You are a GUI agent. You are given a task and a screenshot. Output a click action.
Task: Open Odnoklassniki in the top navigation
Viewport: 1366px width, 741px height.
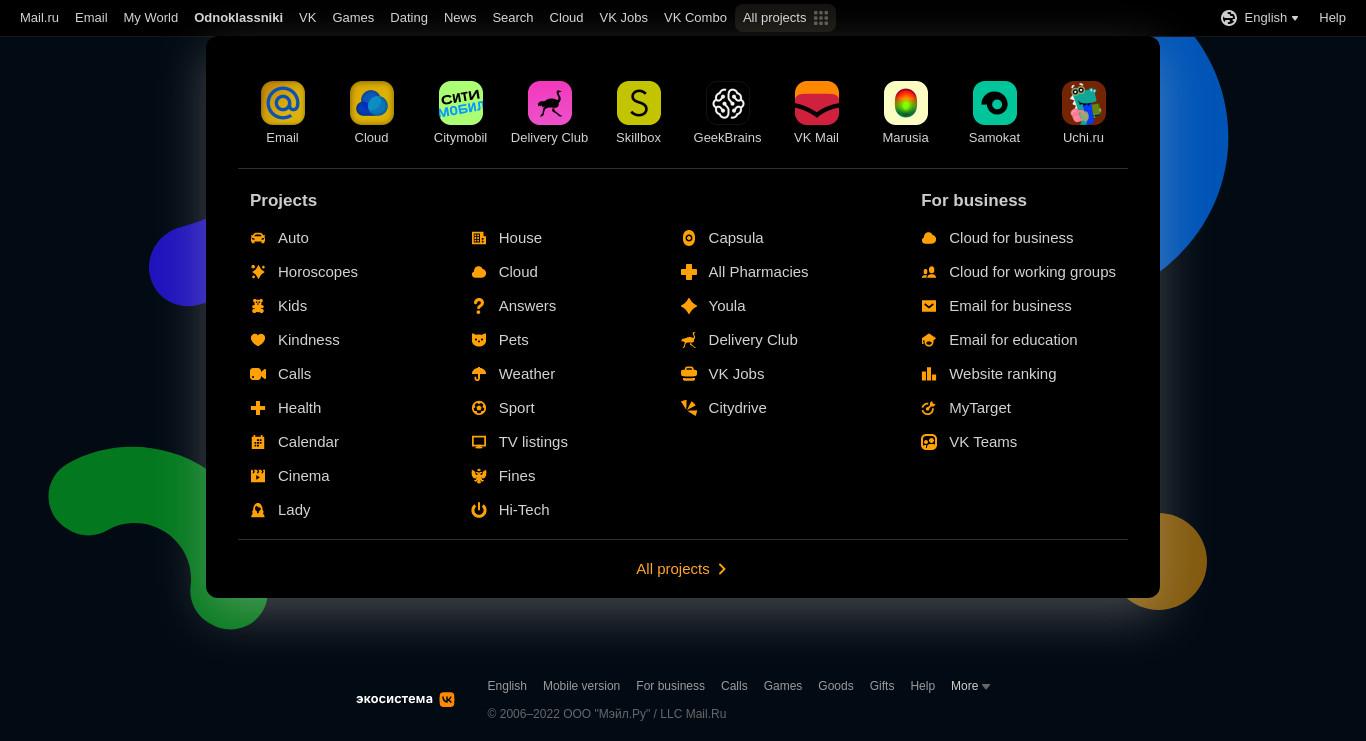(x=238, y=18)
